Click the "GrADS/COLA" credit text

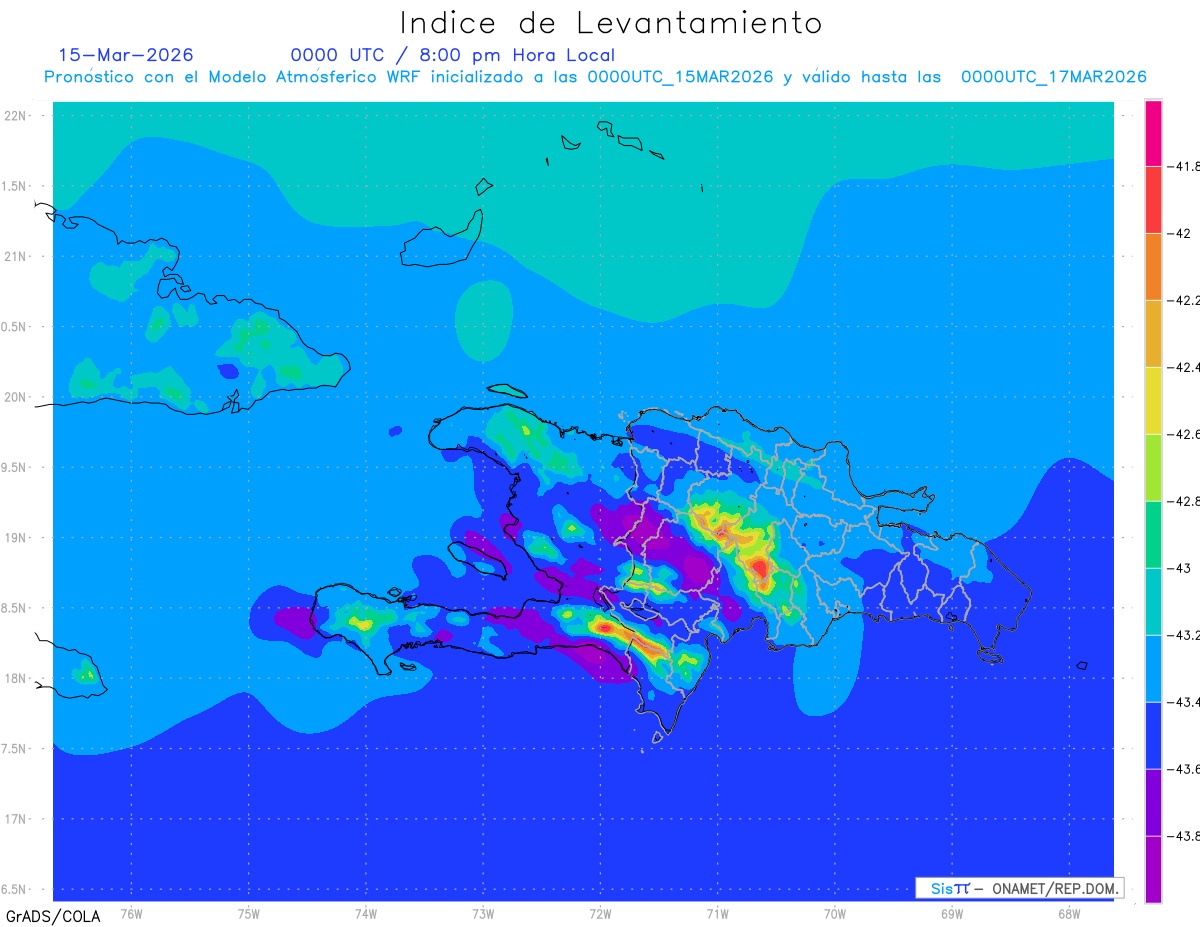pos(53,916)
